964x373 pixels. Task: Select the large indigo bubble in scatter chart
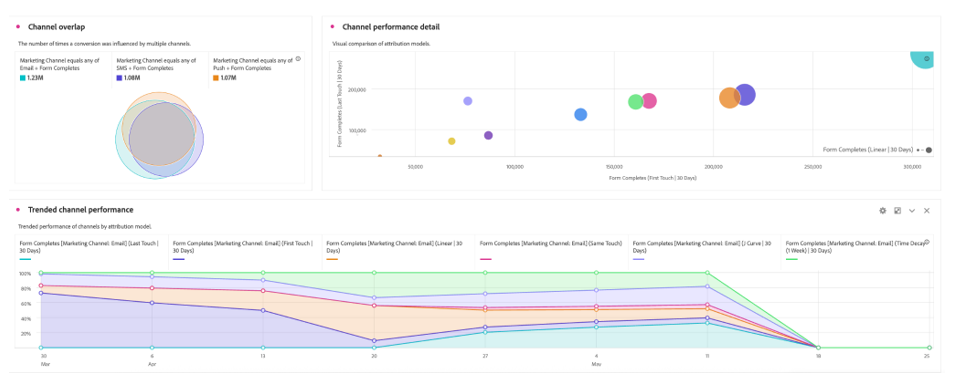[745, 95]
